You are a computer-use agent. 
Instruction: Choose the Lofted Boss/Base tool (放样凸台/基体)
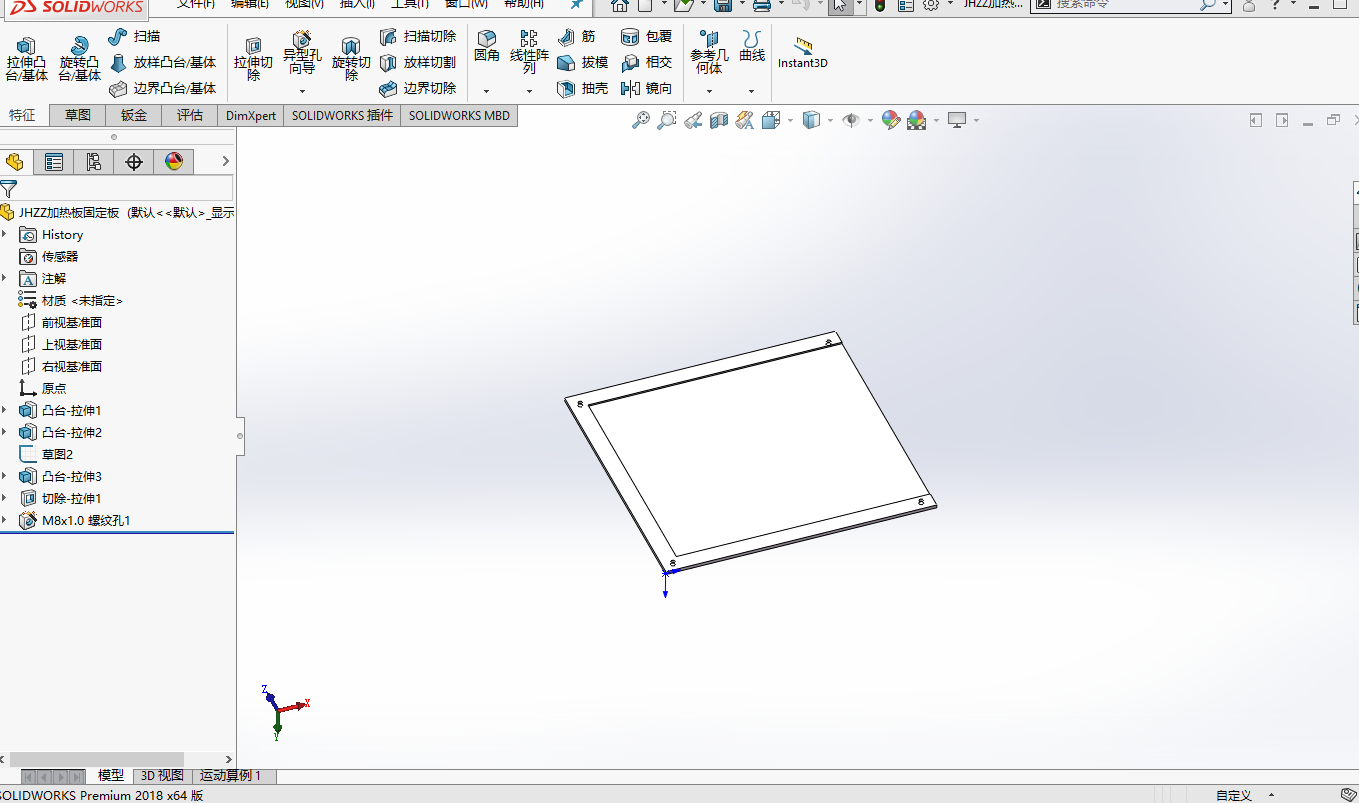162,62
